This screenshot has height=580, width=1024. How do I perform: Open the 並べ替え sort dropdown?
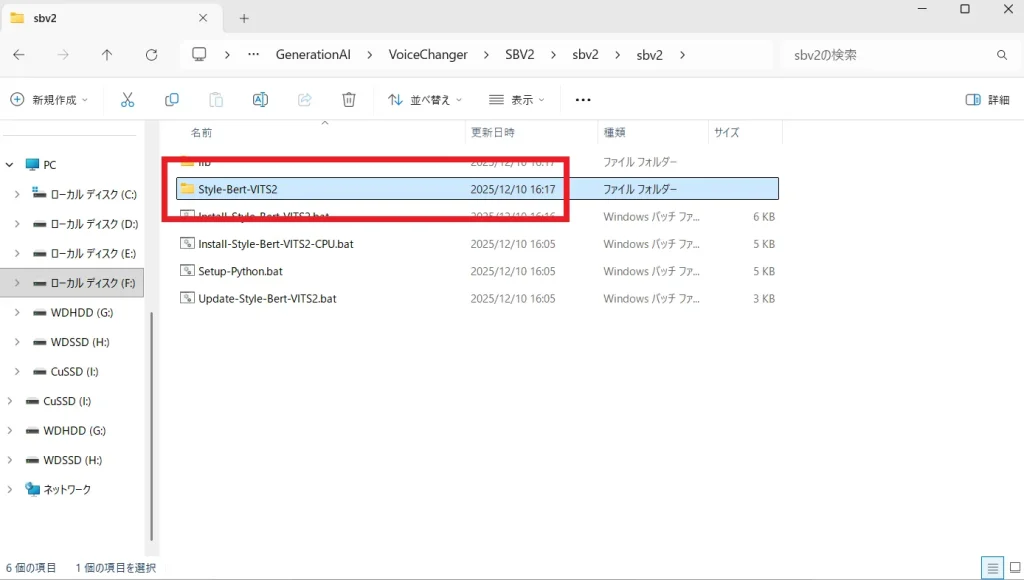tap(426, 100)
